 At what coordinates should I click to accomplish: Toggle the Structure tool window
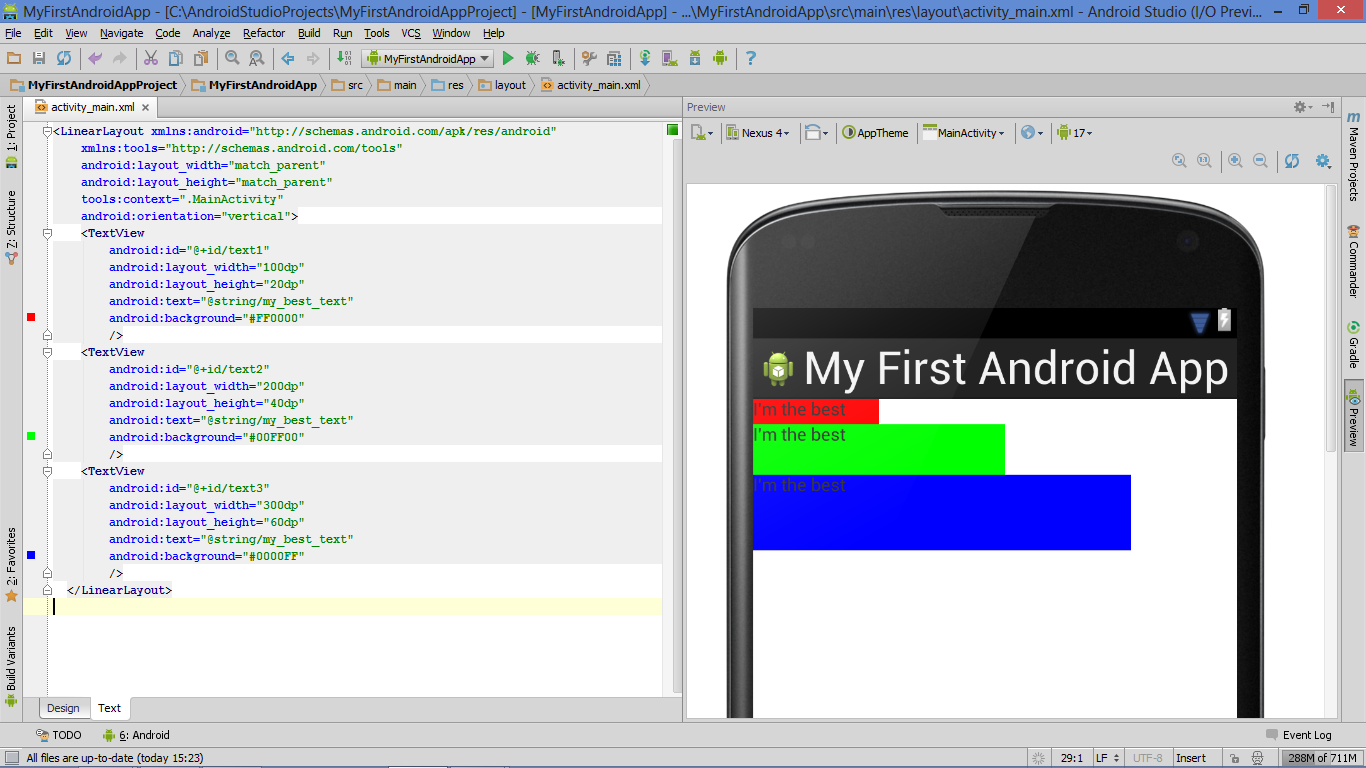pyautogui.click(x=11, y=226)
